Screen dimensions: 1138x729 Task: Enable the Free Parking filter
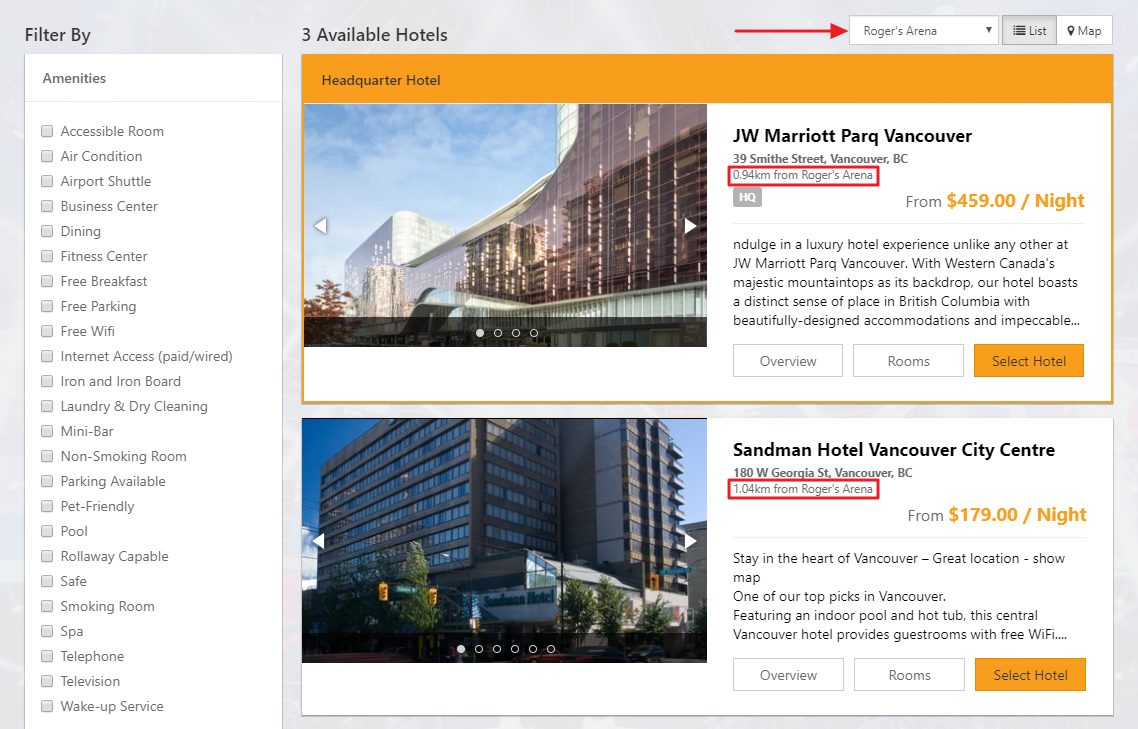point(47,306)
